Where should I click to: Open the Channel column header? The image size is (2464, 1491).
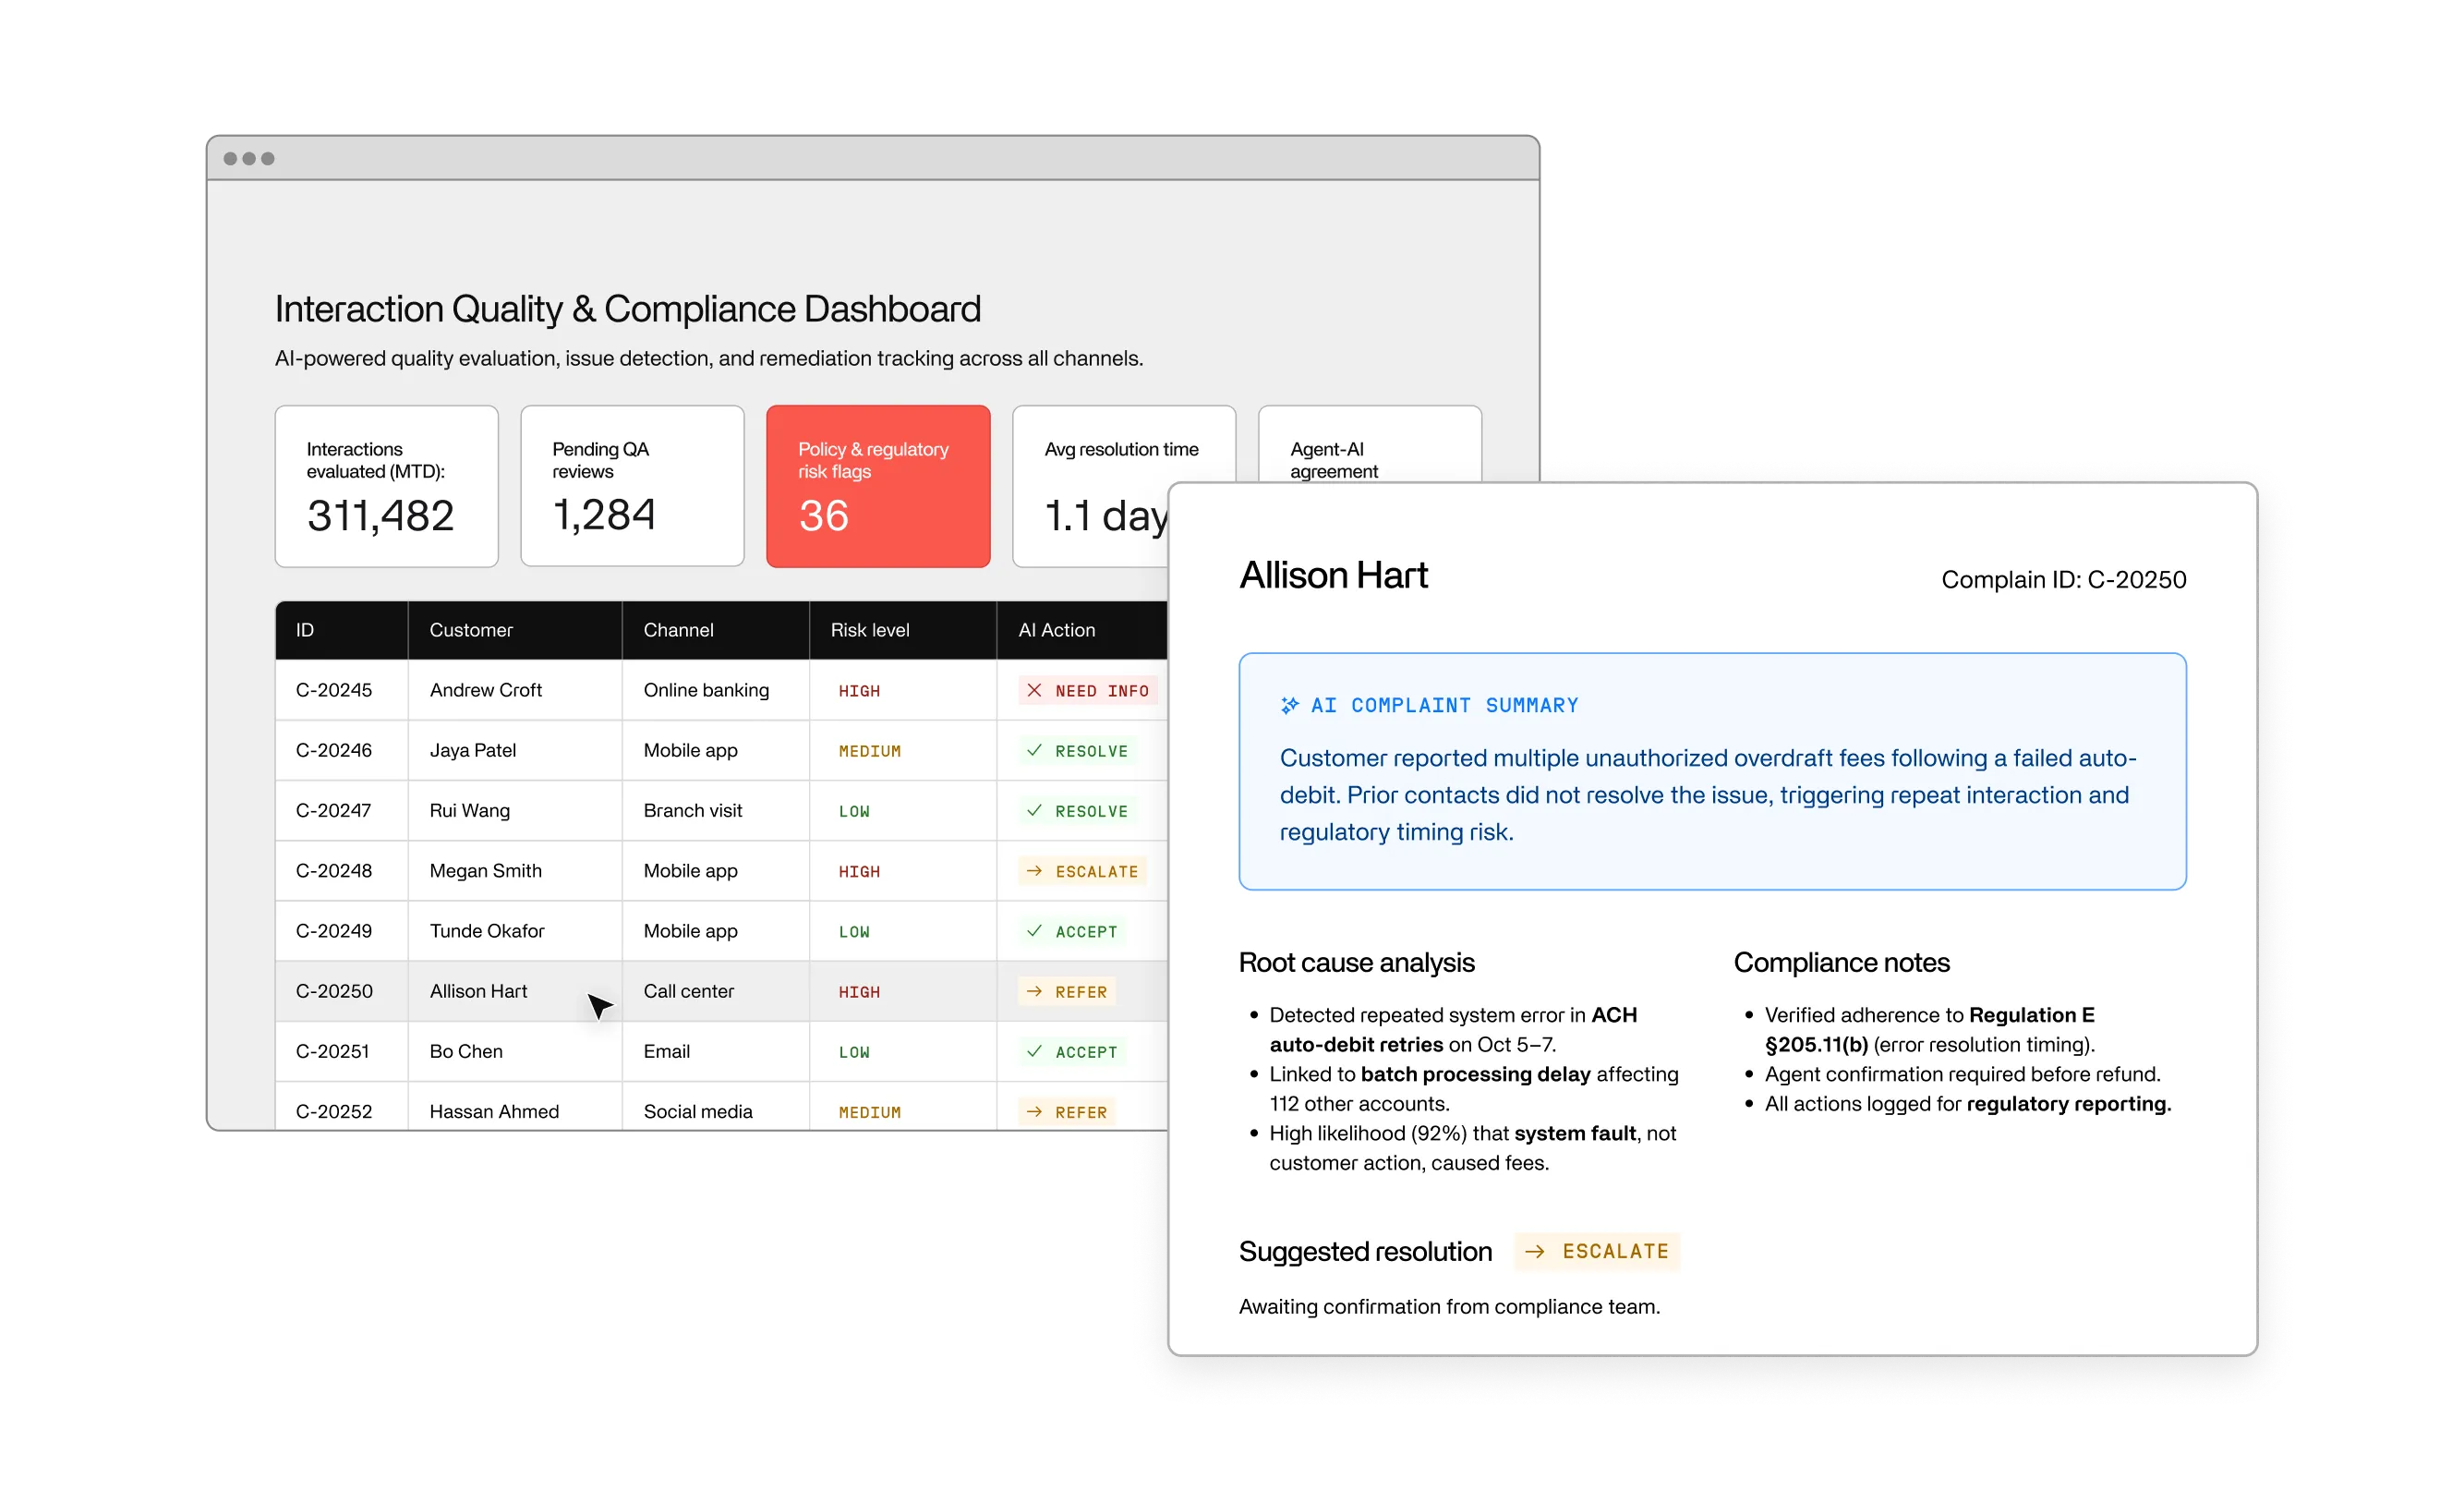click(679, 630)
